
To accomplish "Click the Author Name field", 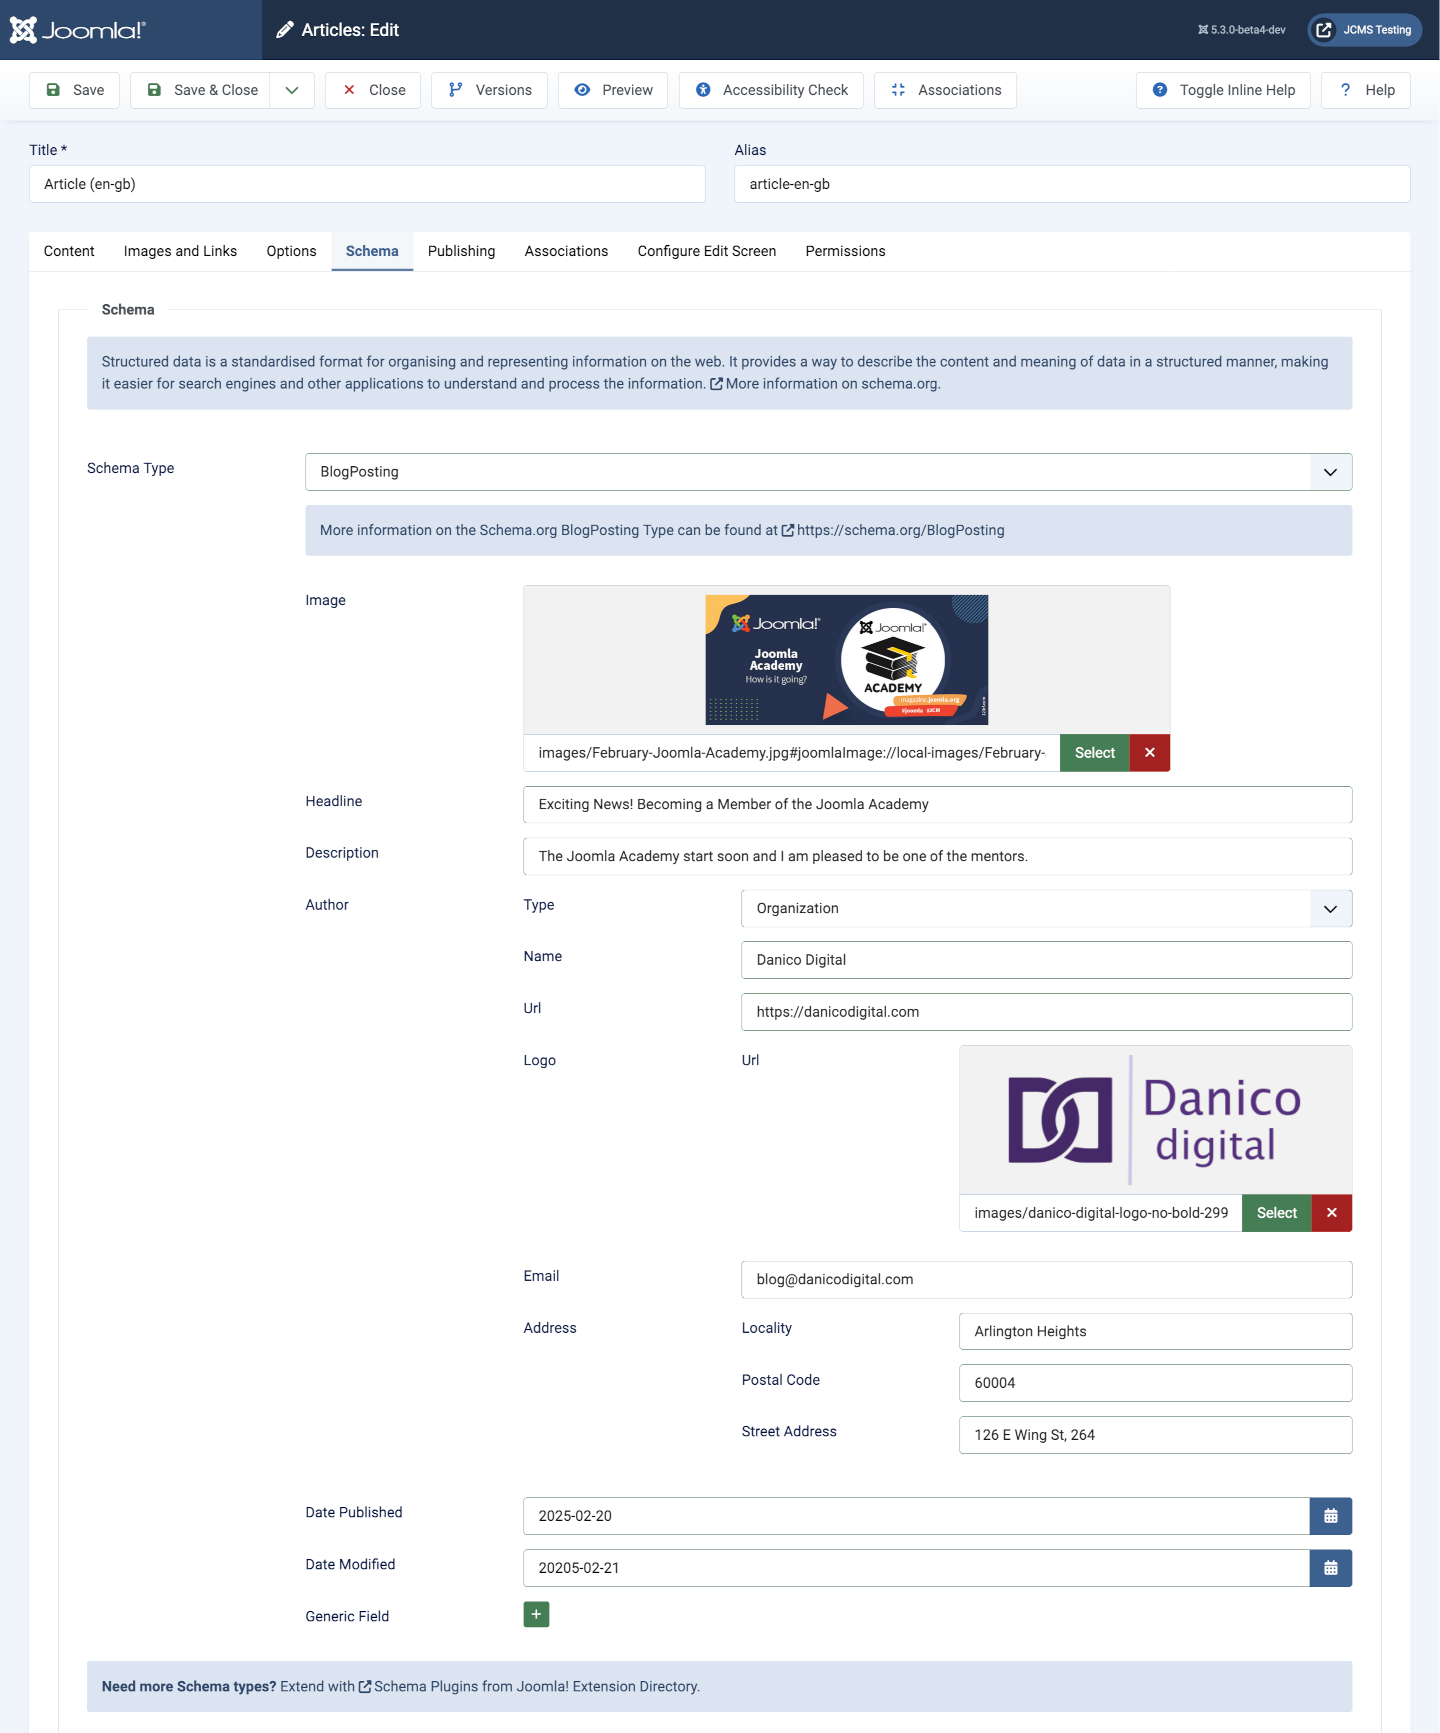I will coord(1046,960).
